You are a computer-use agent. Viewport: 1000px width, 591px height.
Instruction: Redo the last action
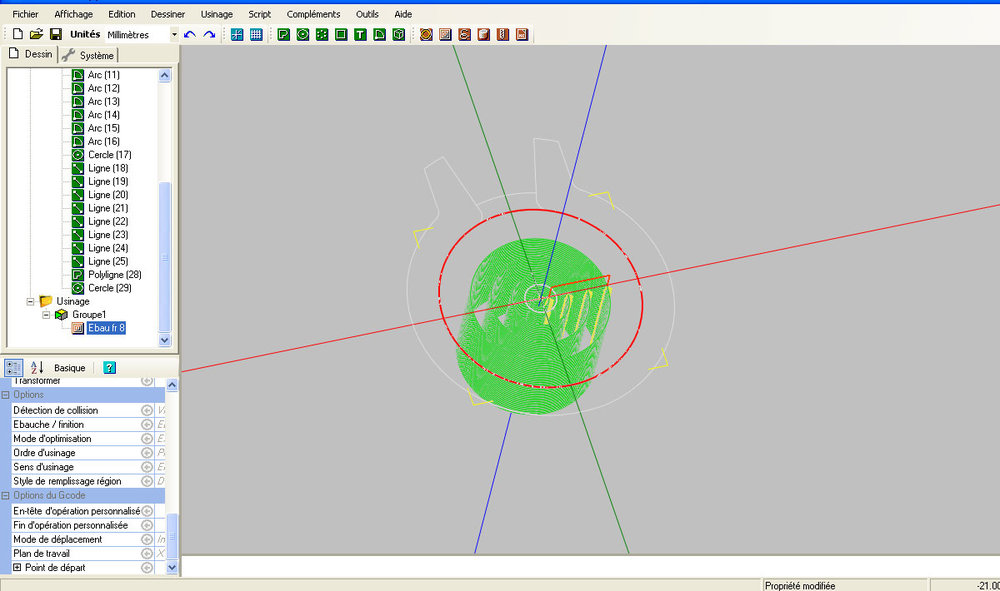tap(207, 33)
